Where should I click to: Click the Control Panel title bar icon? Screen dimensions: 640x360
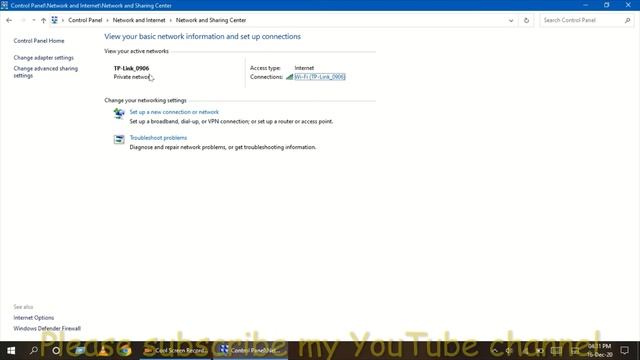pos(4,5)
